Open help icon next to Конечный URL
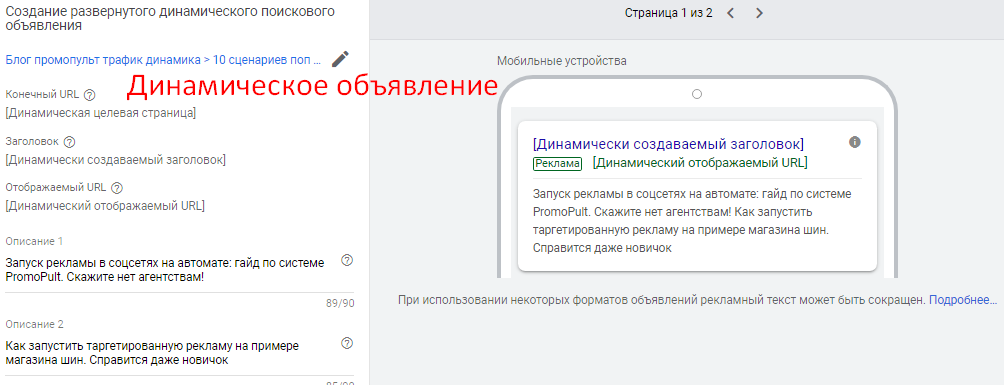The image size is (1004, 385). tap(90, 95)
